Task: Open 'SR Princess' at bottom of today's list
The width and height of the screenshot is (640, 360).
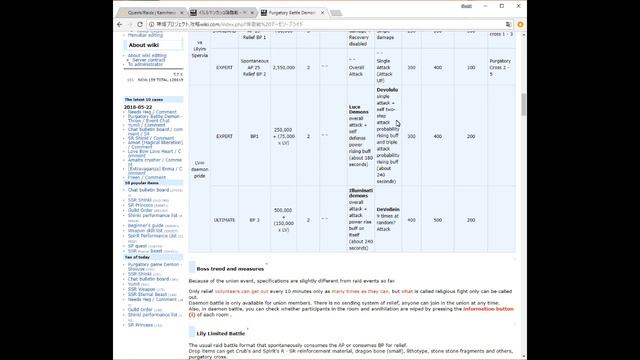Action: pos(140,325)
